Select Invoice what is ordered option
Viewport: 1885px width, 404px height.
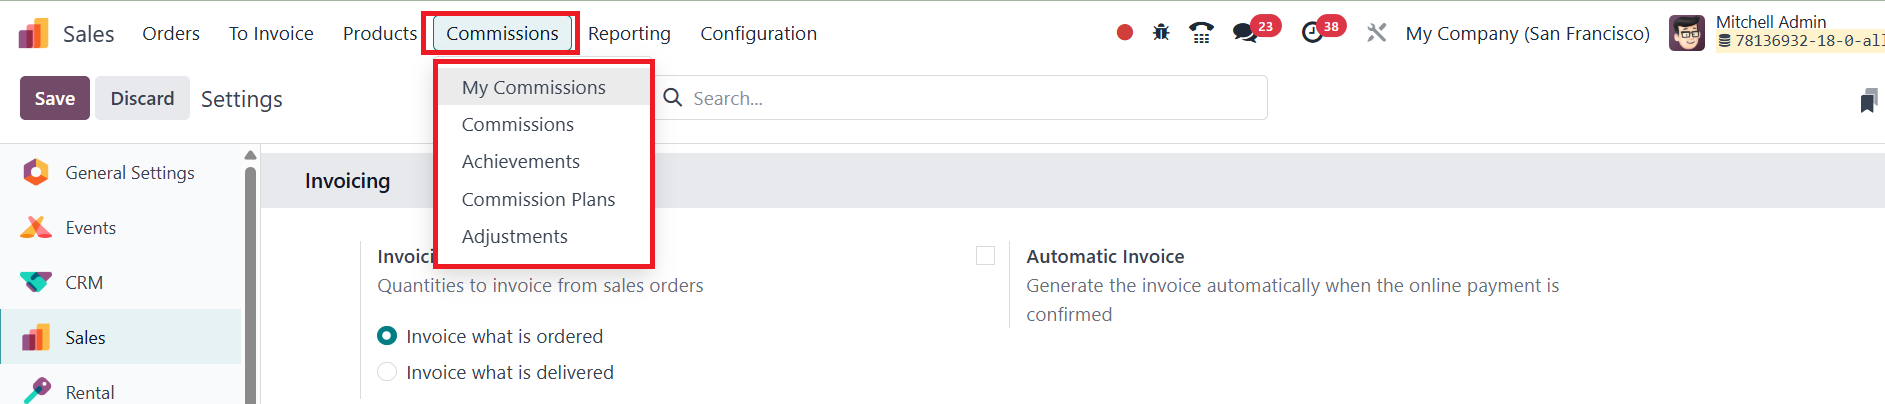coord(387,336)
